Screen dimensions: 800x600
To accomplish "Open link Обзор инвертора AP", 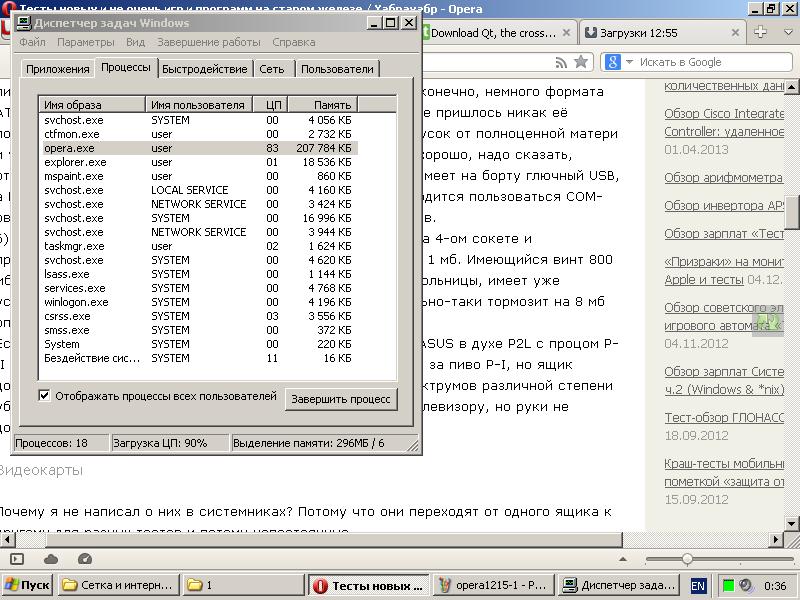I will pyautogui.click(x=723, y=206).
